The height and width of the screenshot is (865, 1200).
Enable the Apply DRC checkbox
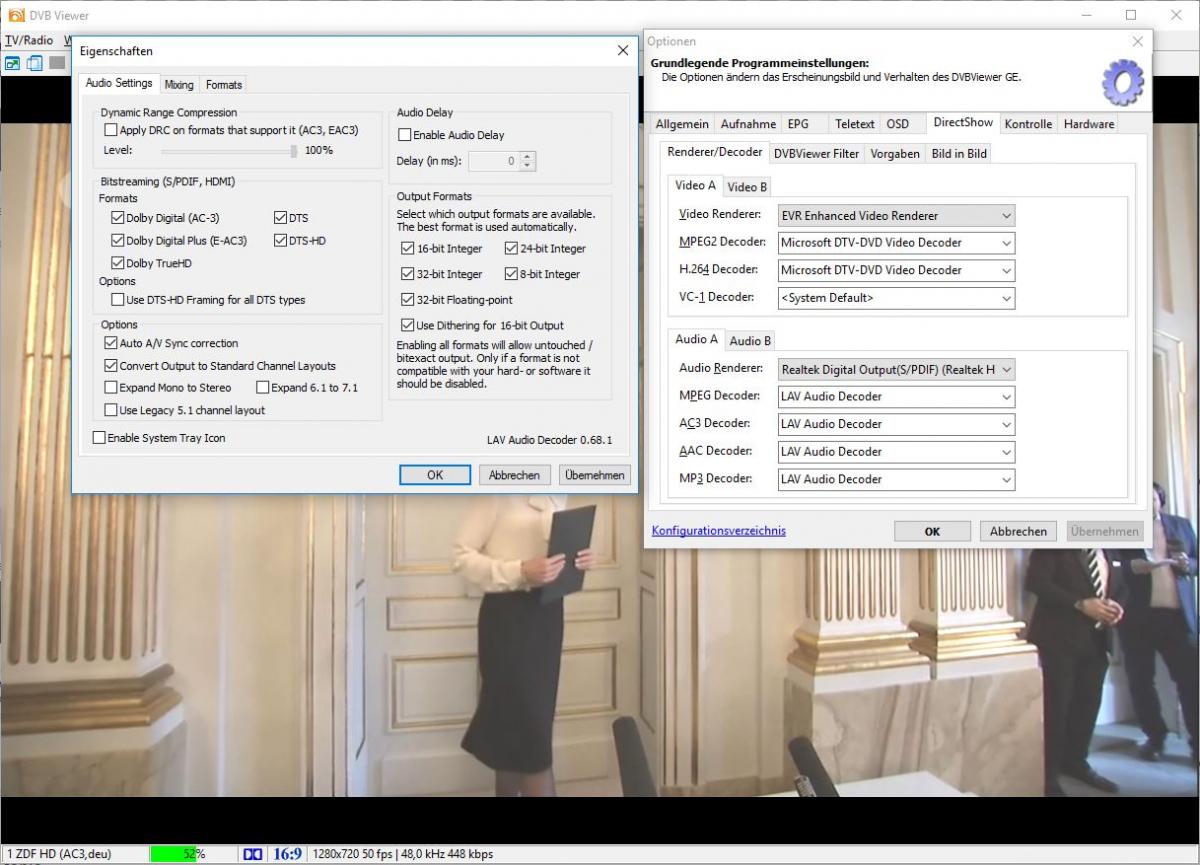(111, 130)
